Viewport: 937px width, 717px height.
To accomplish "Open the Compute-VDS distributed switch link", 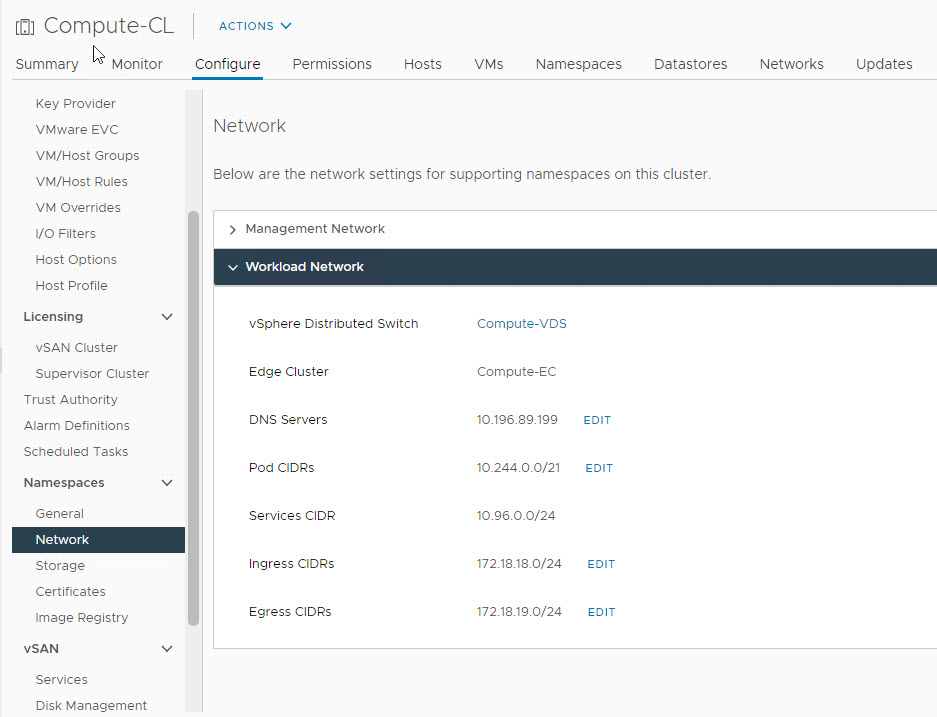I will tap(521, 324).
